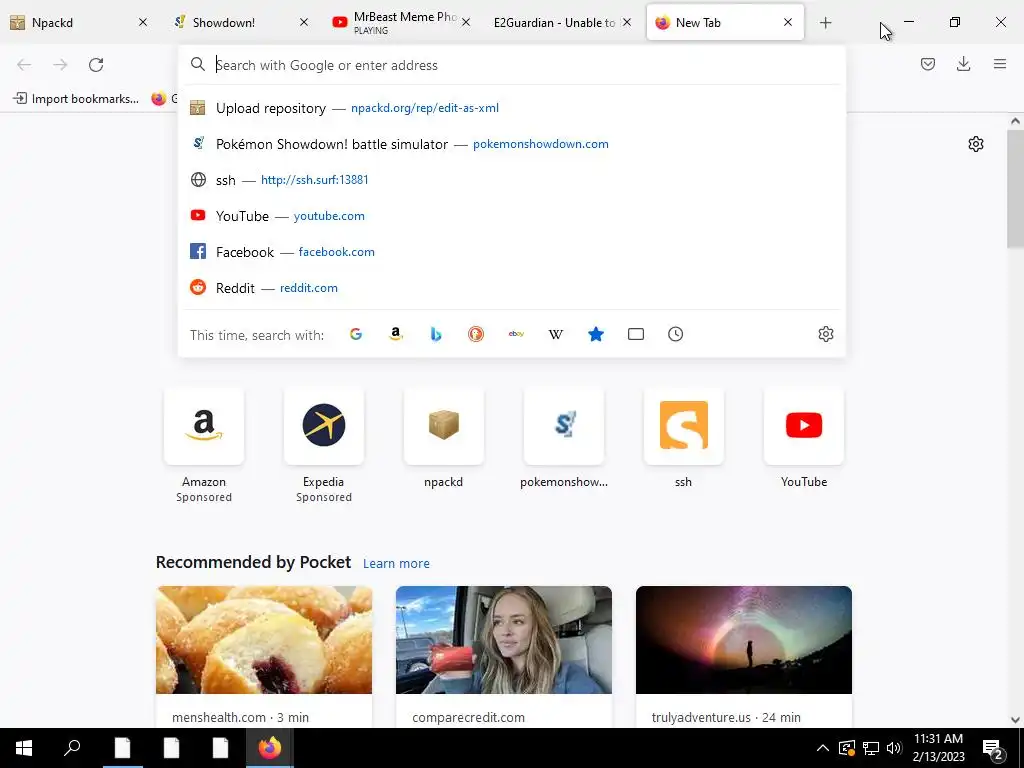Choose Pokémon Showdown! battle simulator suggestion
Image resolution: width=1024 pixels, height=768 pixels.
click(x=512, y=144)
